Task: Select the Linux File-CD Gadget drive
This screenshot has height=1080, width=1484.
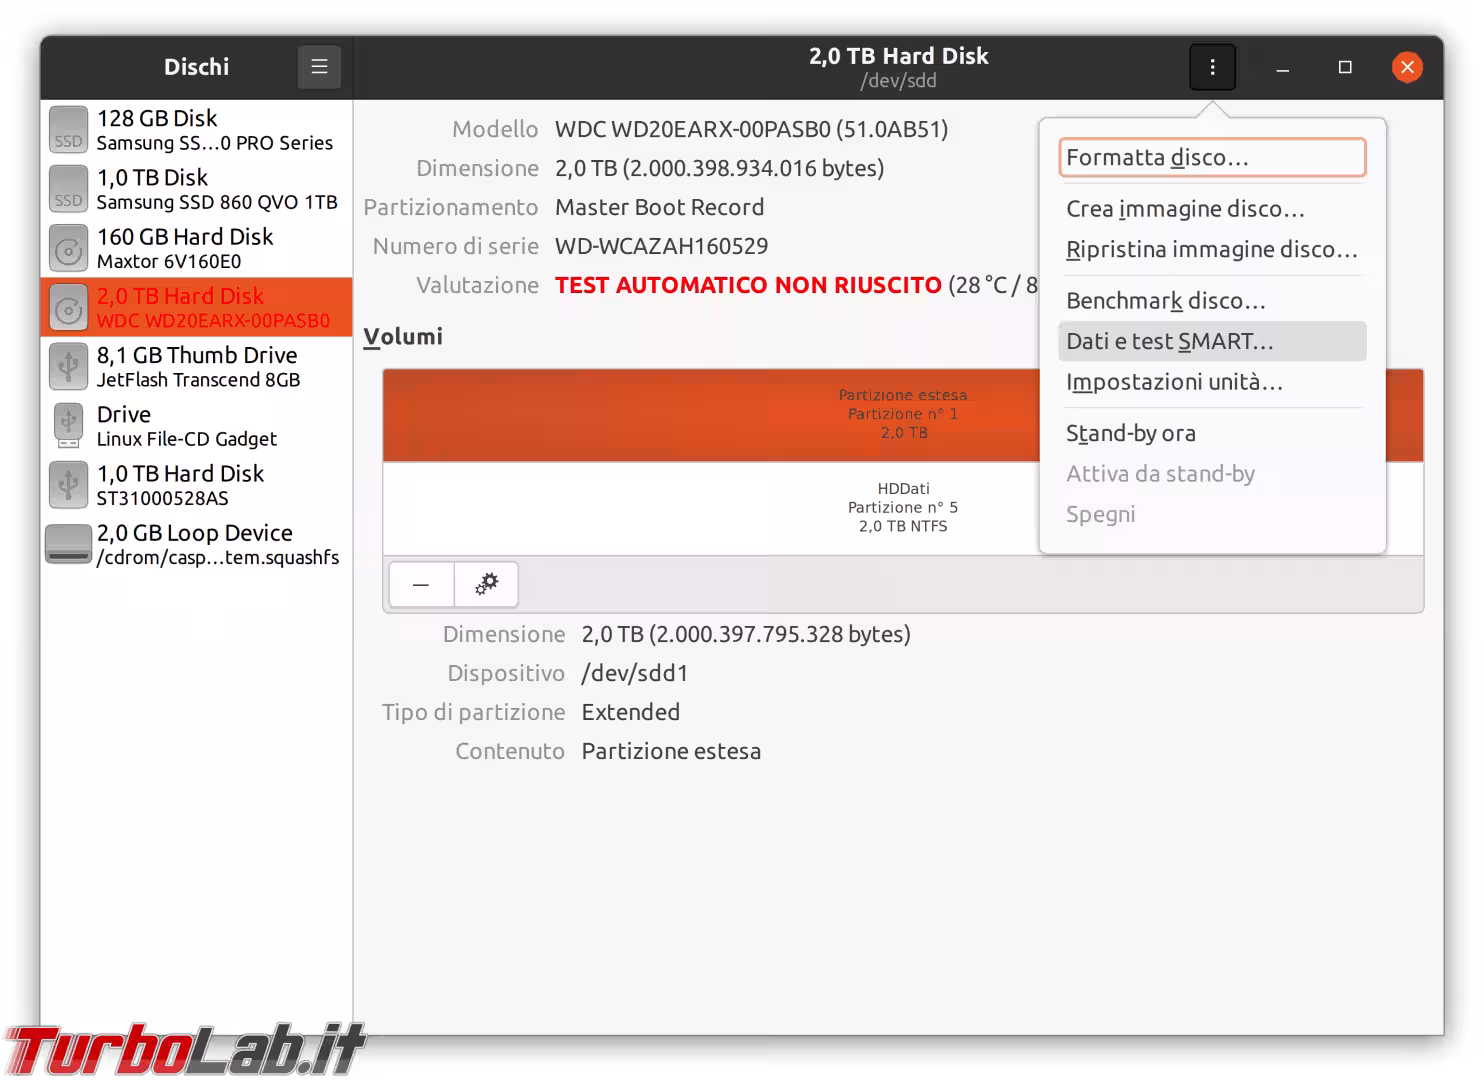Action: click(x=196, y=425)
